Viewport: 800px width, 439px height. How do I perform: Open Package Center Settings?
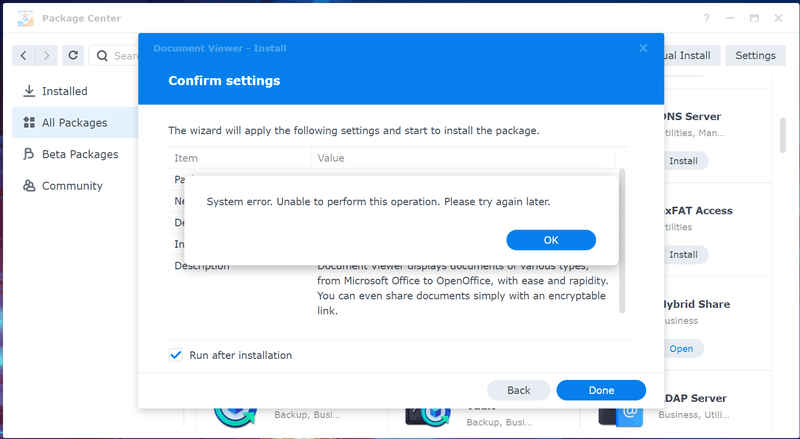click(755, 56)
